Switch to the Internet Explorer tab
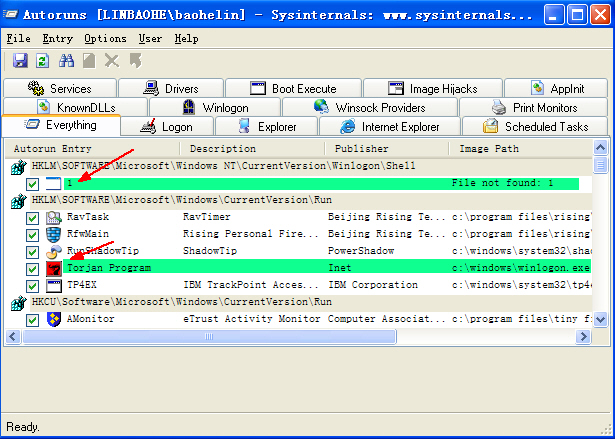Image resolution: width=615 pixels, height=439 pixels. click(390, 126)
